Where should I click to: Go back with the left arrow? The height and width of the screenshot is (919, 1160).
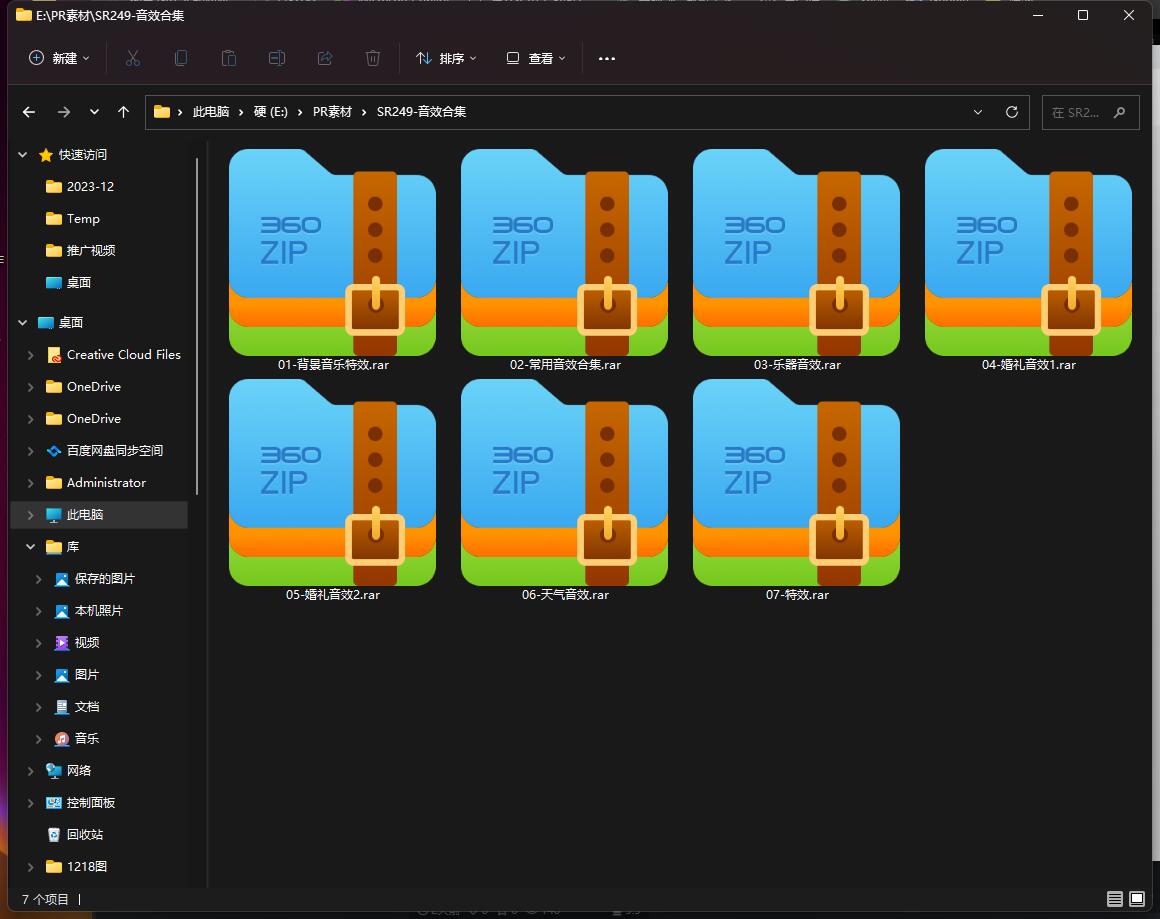click(x=29, y=112)
